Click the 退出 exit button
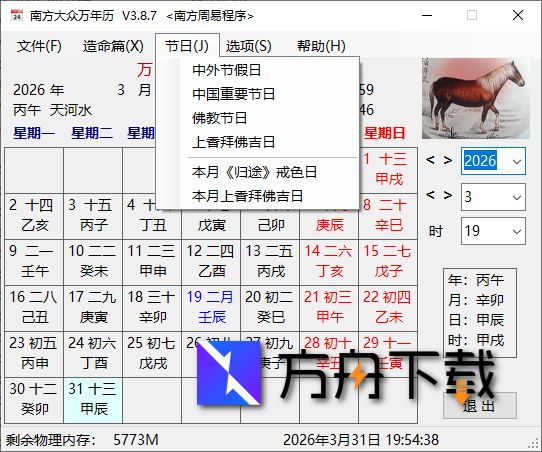The image size is (542, 452). pos(480,405)
